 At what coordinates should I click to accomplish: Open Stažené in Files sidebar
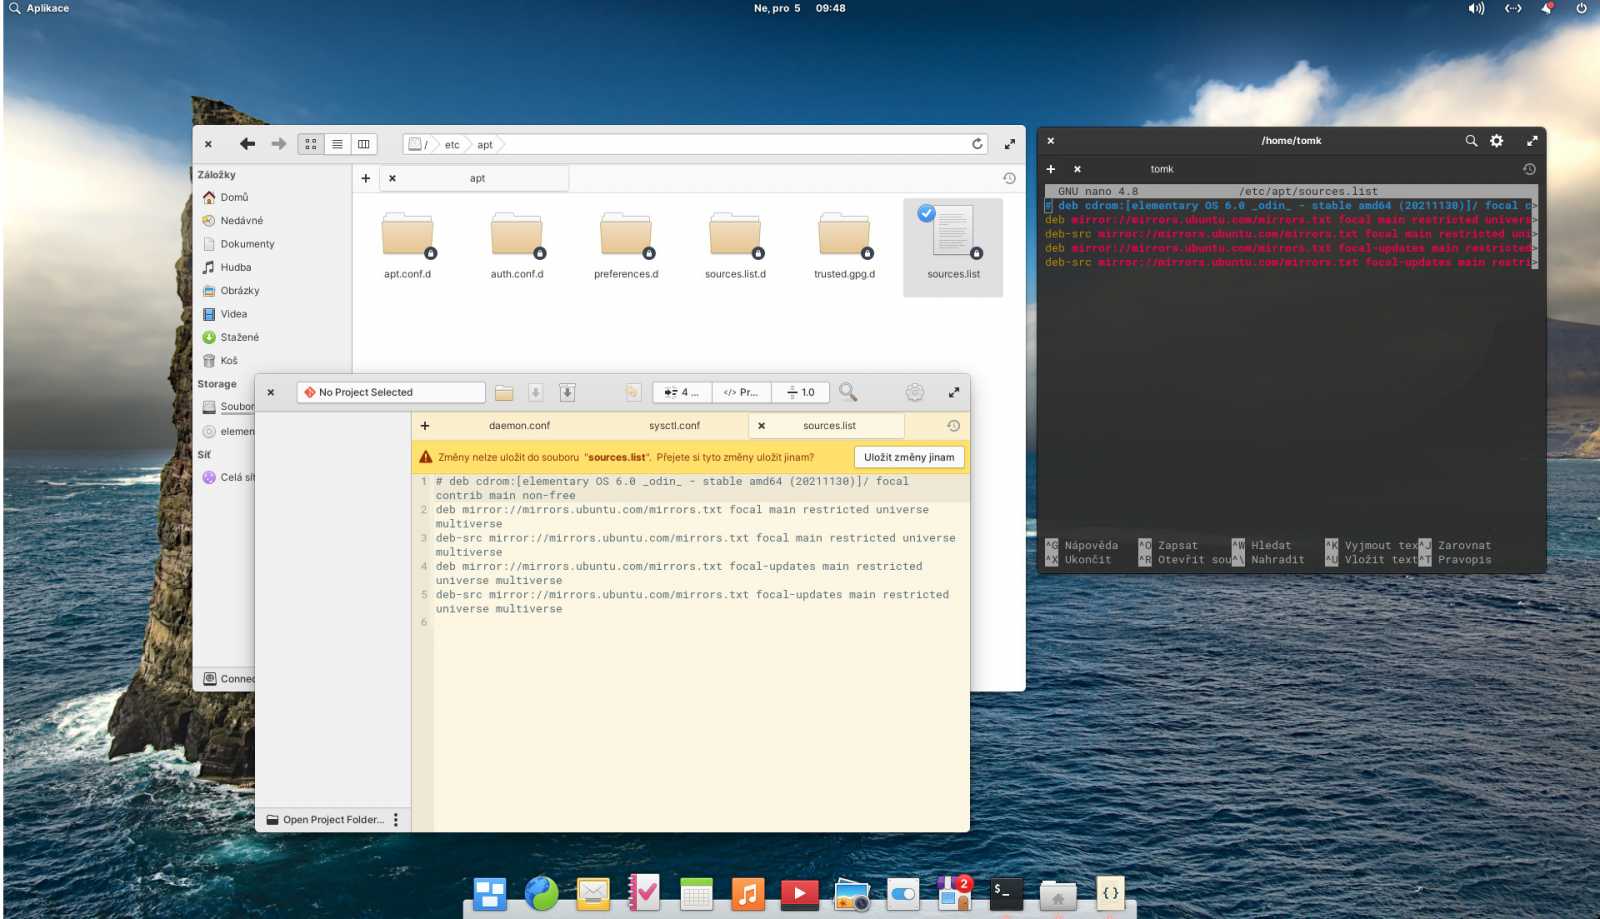[x=239, y=337]
